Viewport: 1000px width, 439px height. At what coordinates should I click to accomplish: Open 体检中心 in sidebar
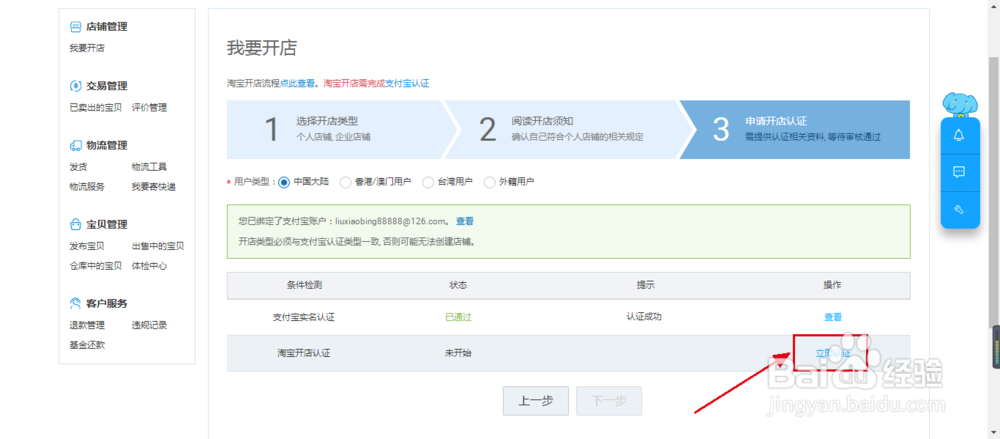pos(149,265)
